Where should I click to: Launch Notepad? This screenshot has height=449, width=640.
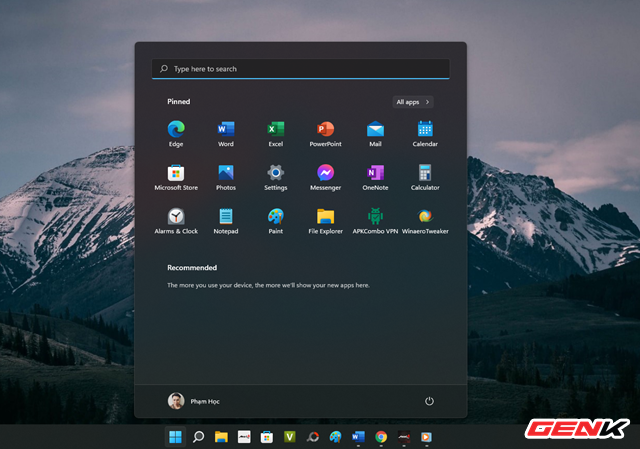[x=226, y=221]
